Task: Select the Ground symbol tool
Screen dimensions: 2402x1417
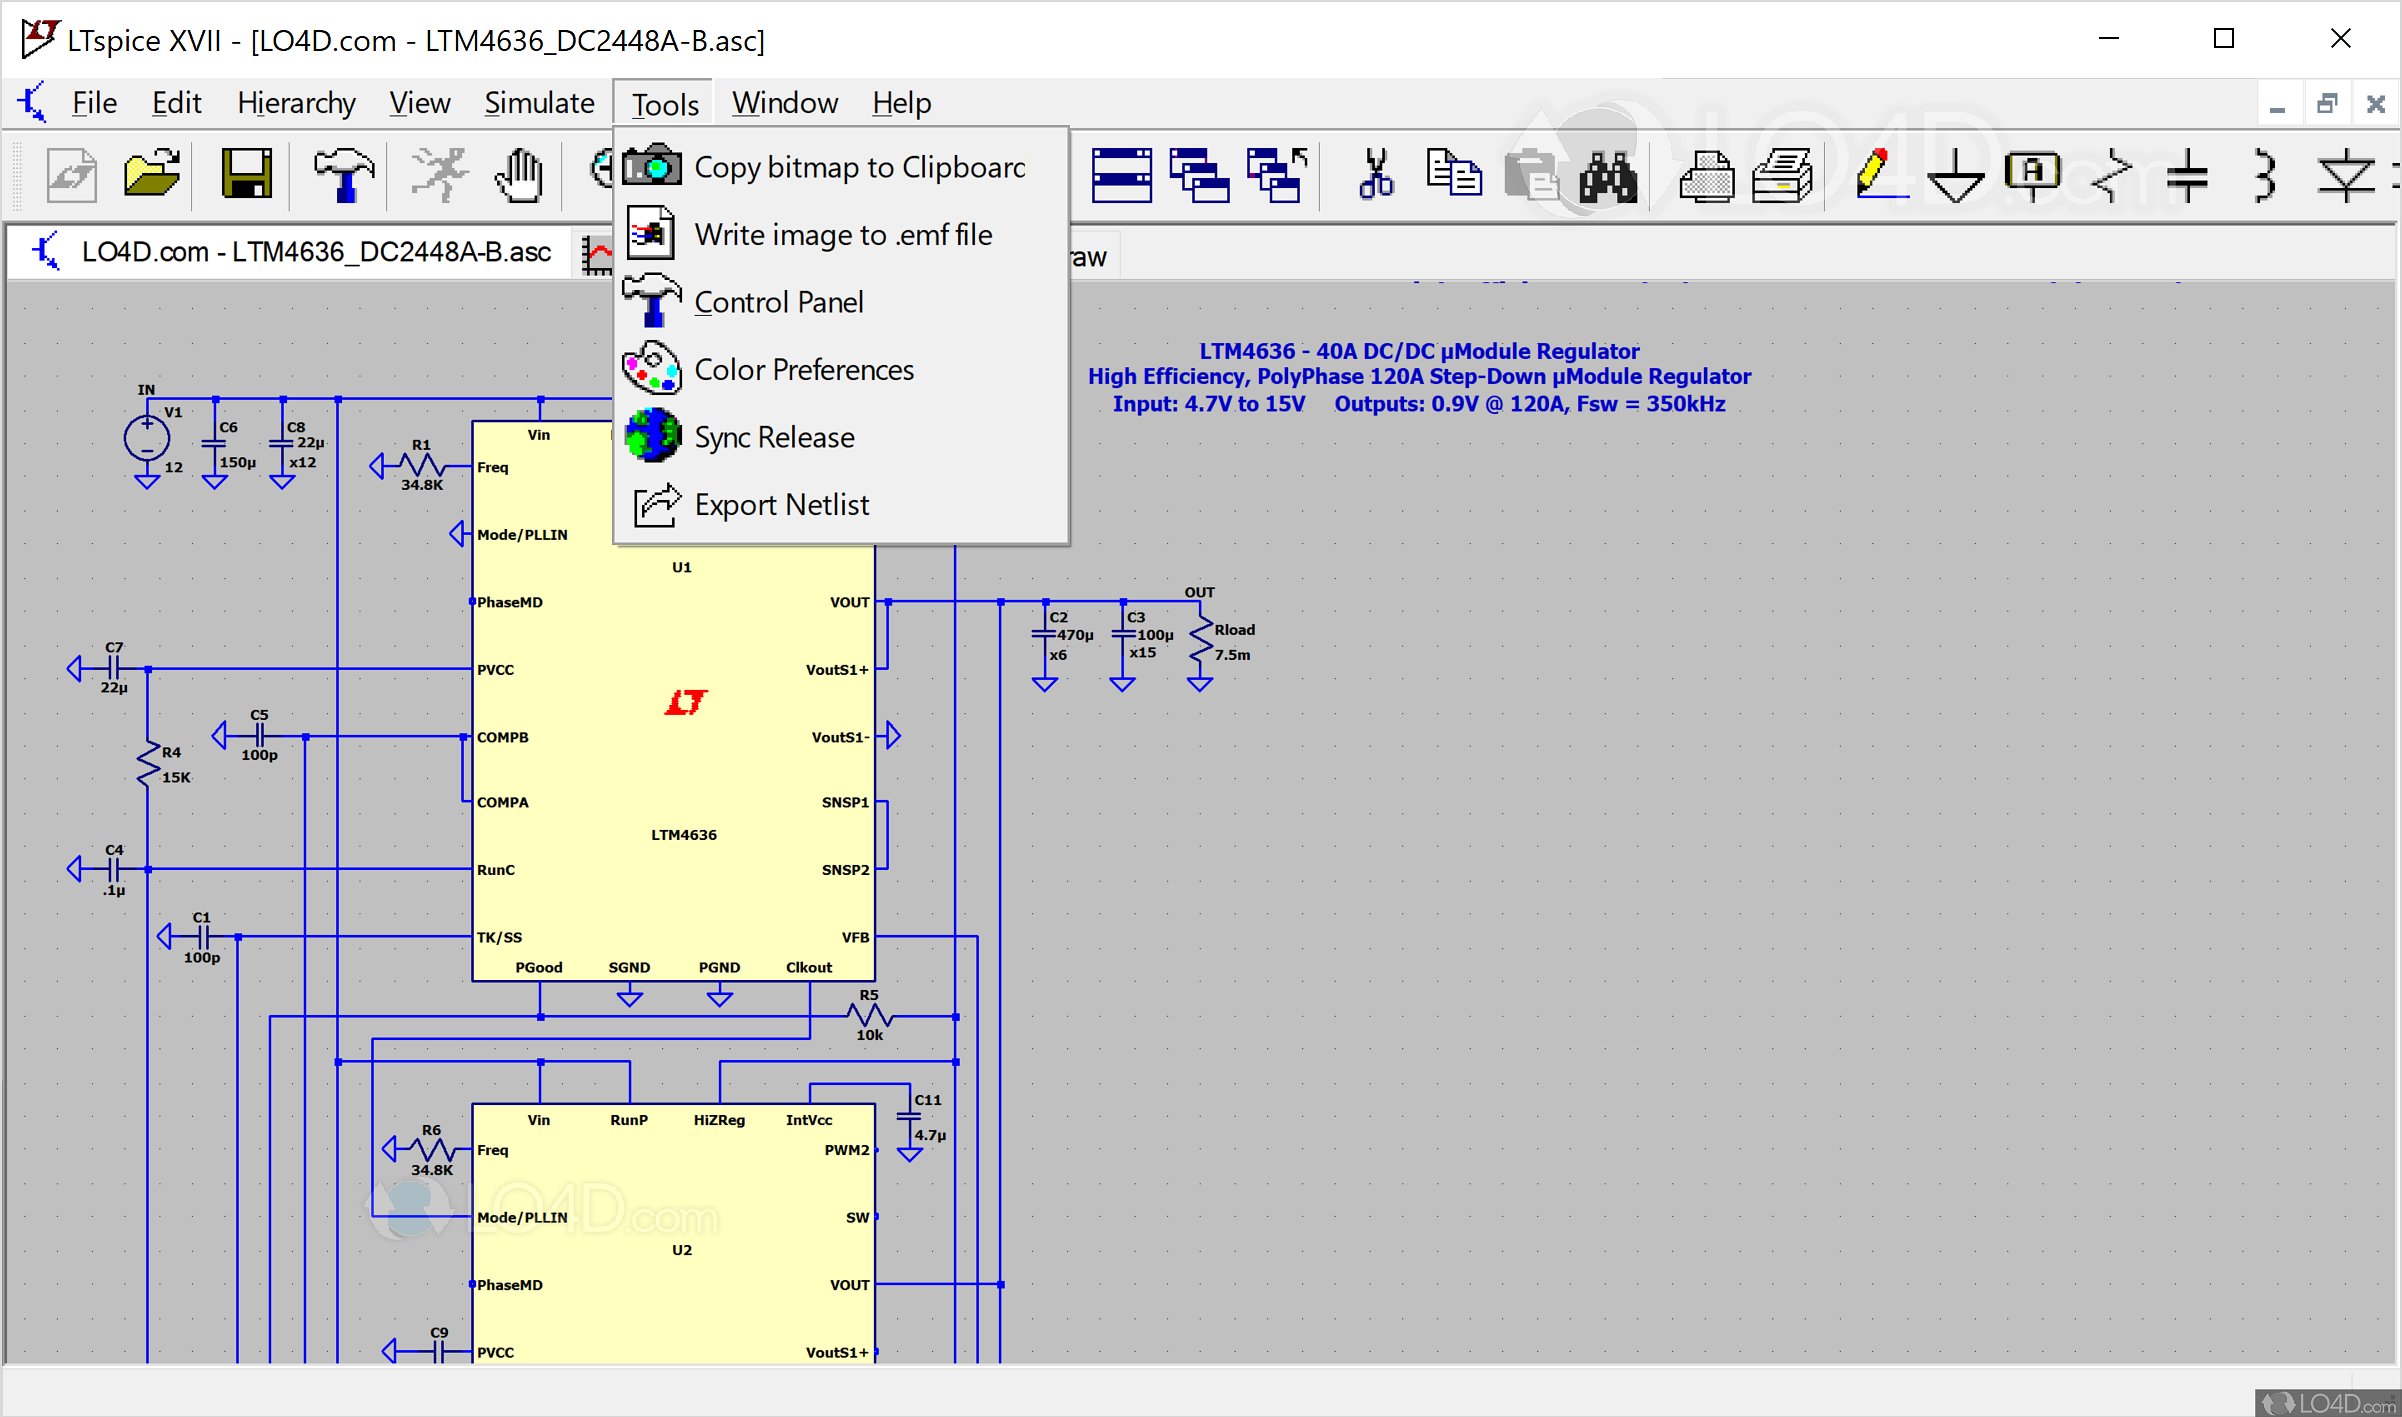Action: click(x=1955, y=175)
